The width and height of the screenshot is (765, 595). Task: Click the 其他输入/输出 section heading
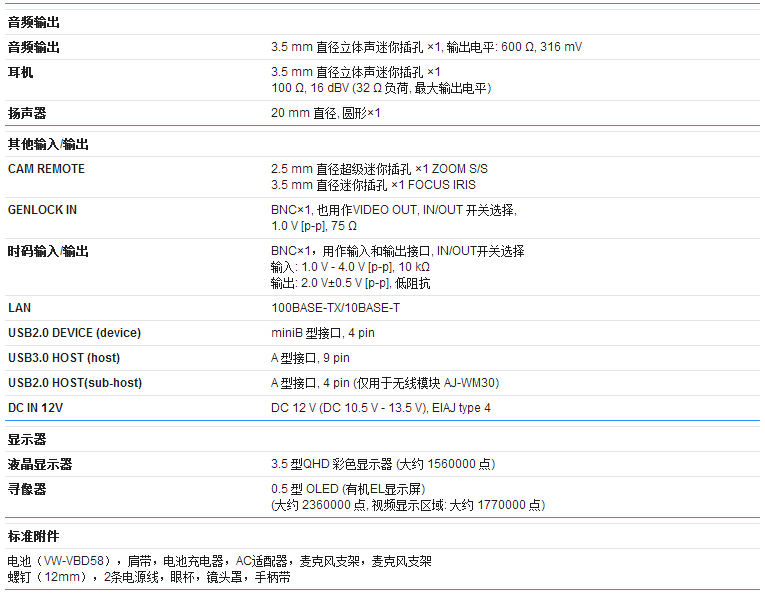pos(48,144)
